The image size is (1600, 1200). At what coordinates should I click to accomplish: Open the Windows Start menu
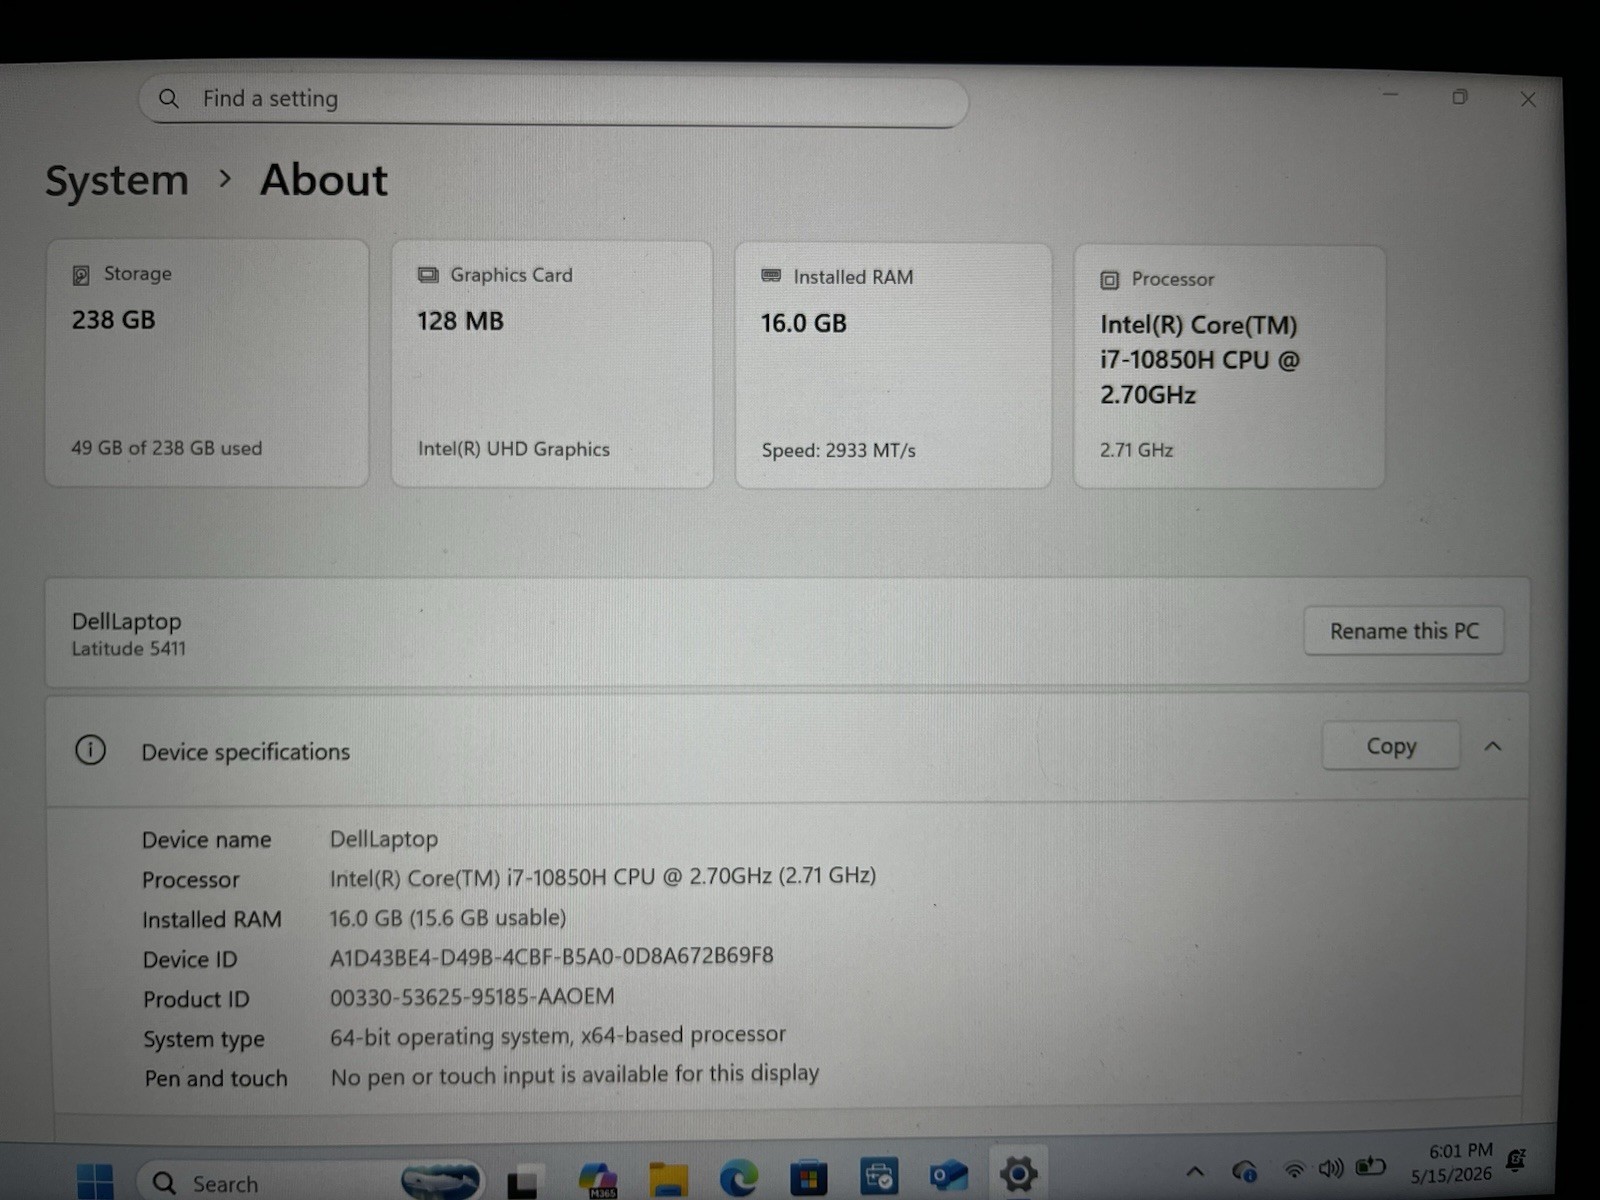[95, 1181]
